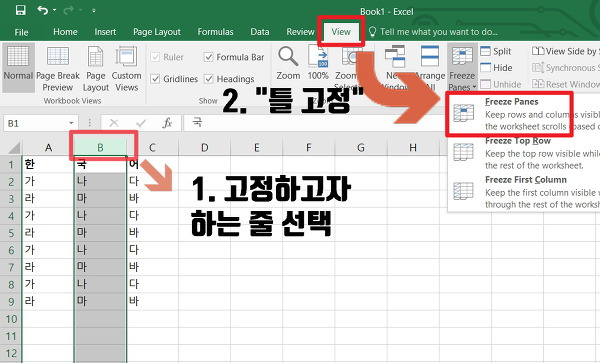The image size is (600, 363).
Task: Open the Undo history dropdown arrow
Action: [x=55, y=10]
